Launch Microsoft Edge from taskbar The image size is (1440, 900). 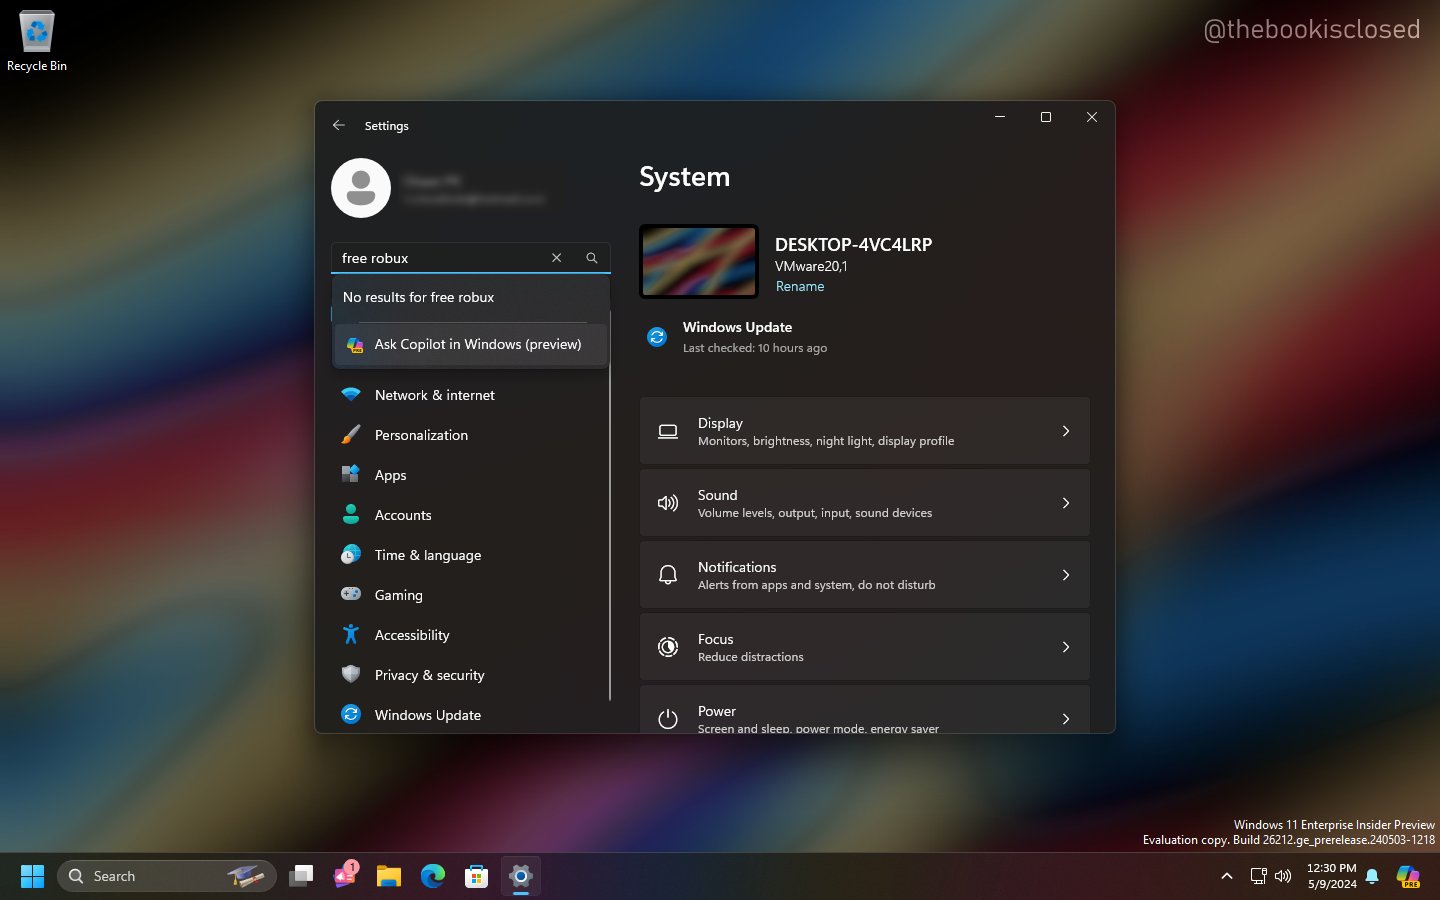[432, 876]
